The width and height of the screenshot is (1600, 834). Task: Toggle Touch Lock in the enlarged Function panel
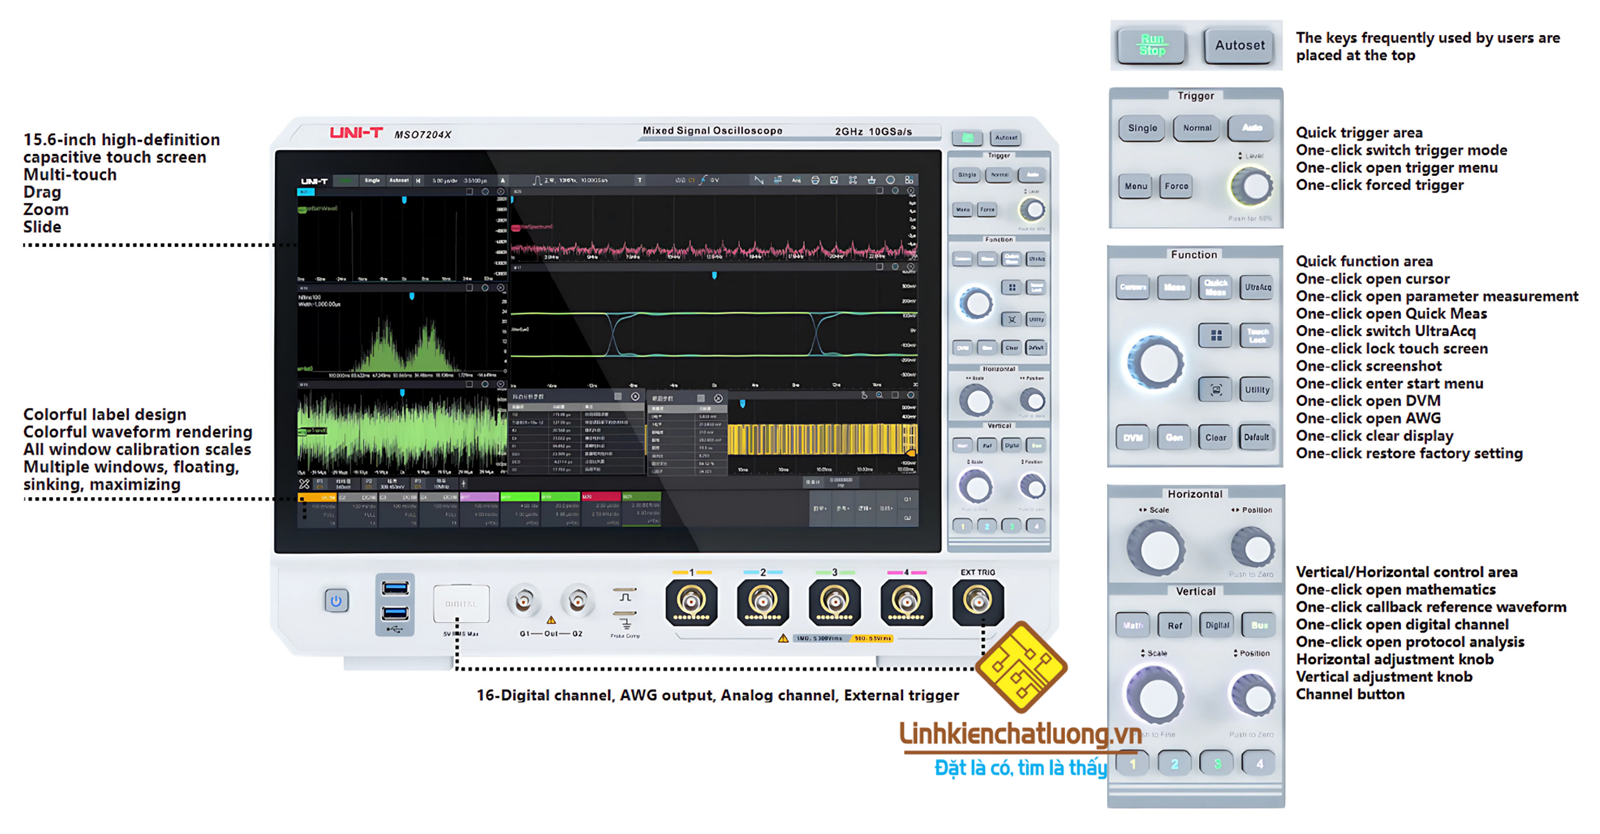click(x=1257, y=336)
